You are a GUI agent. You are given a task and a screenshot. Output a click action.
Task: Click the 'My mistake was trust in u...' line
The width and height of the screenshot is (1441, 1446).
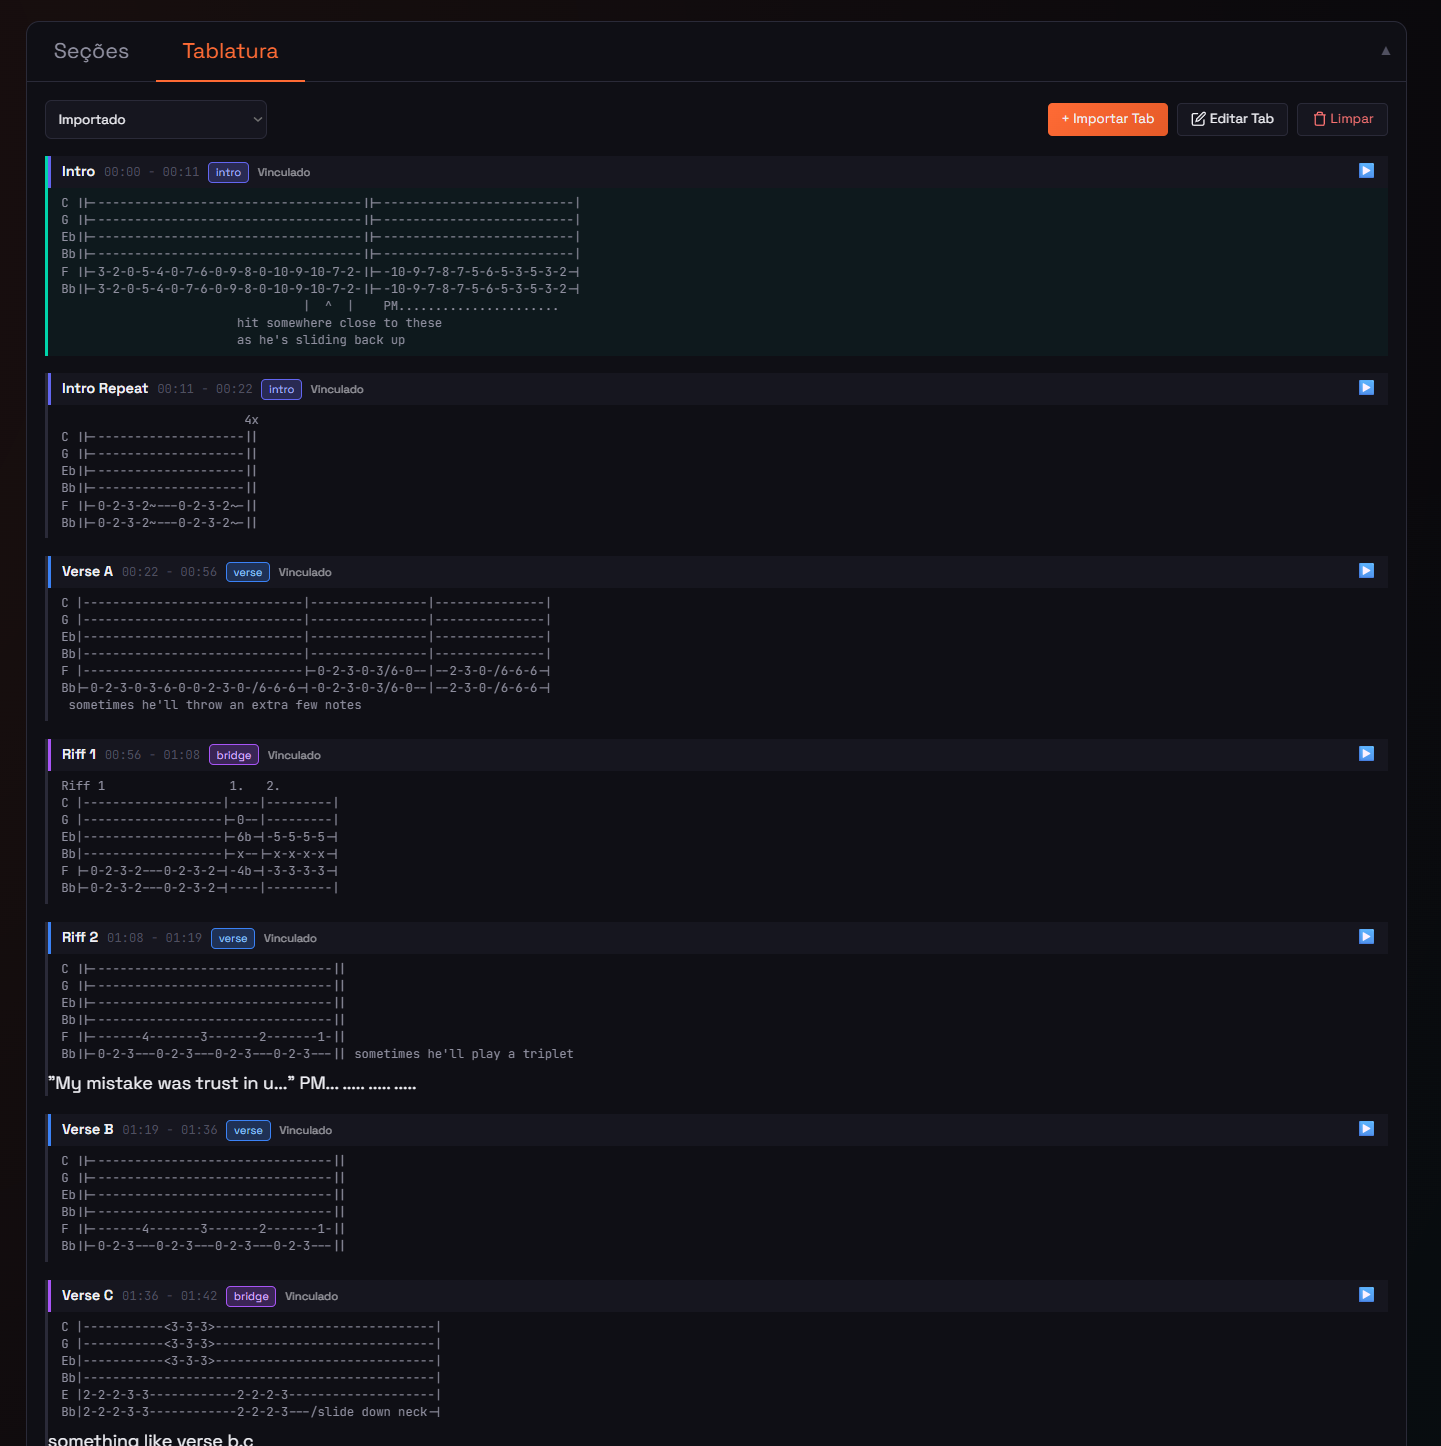[232, 1084]
